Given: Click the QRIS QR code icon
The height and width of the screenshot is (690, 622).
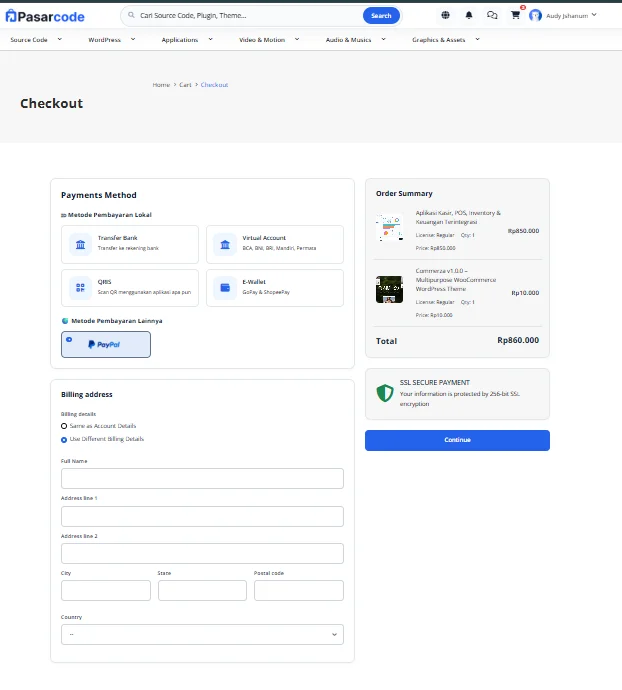Looking at the screenshot, I should pos(81,288).
